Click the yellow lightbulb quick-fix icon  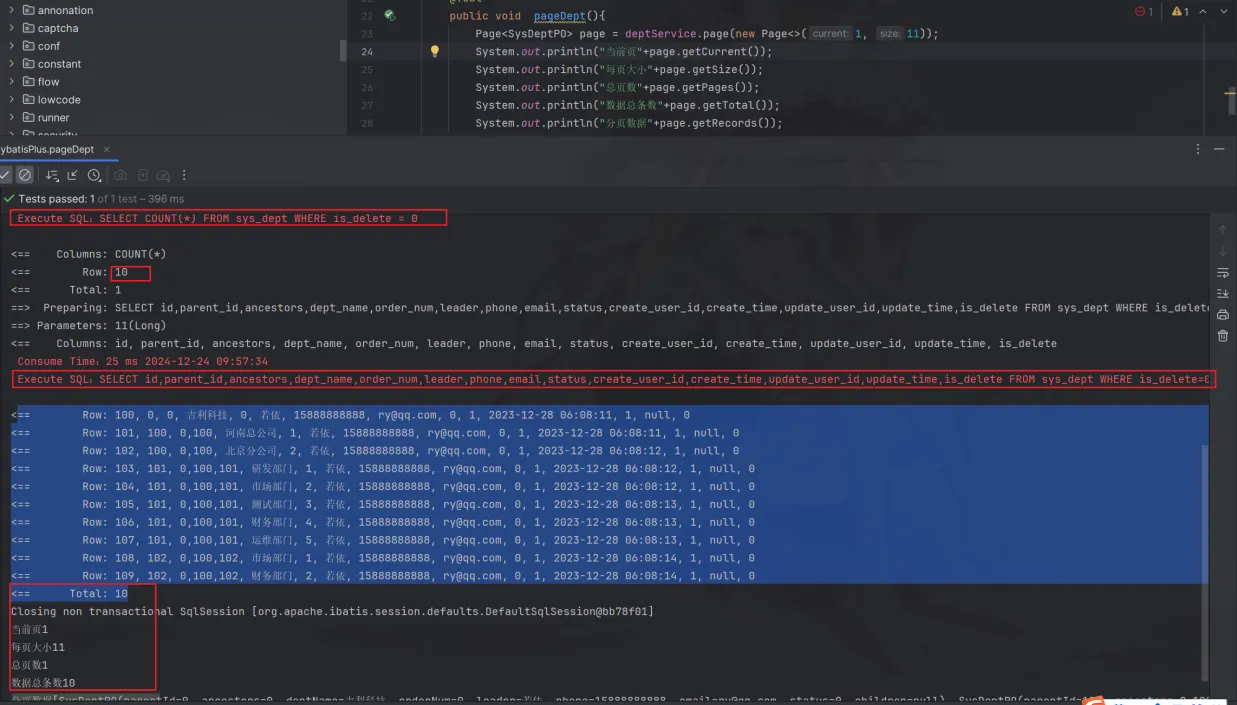[434, 51]
